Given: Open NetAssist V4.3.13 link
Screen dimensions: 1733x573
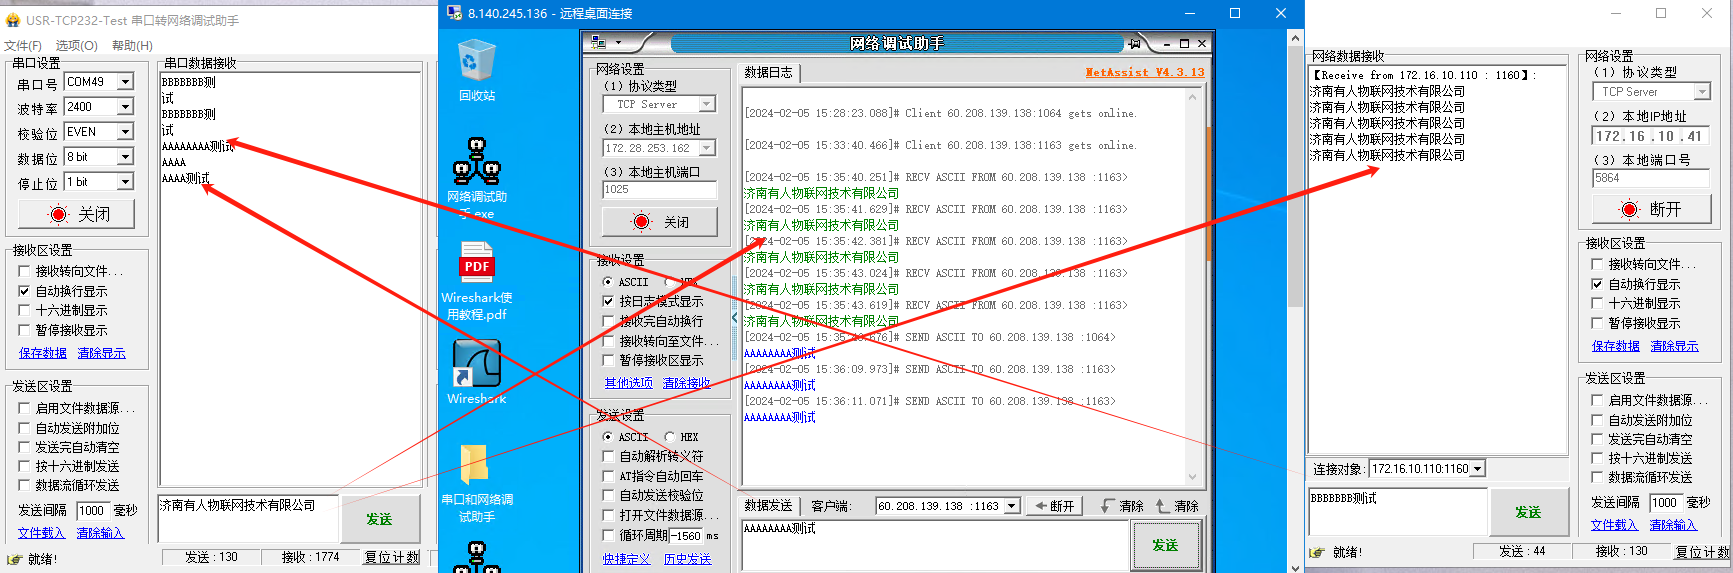Looking at the screenshot, I should (x=1145, y=72).
